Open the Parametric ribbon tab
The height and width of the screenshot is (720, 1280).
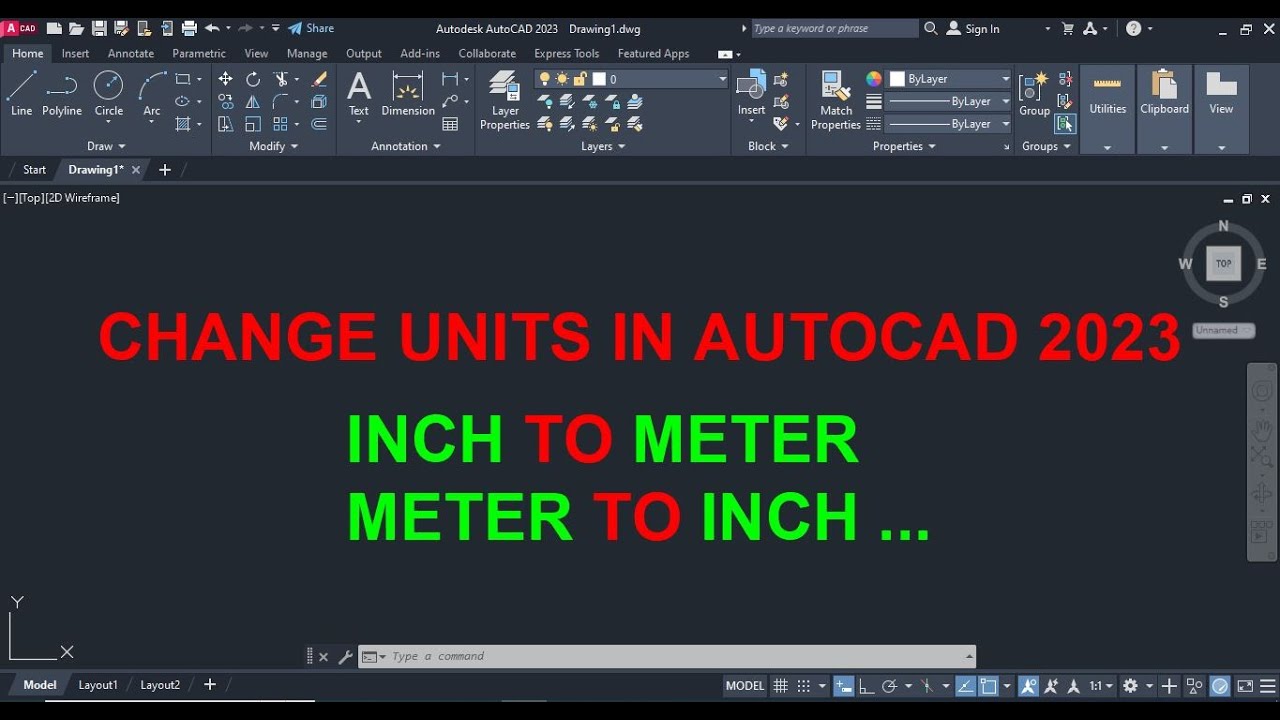199,54
